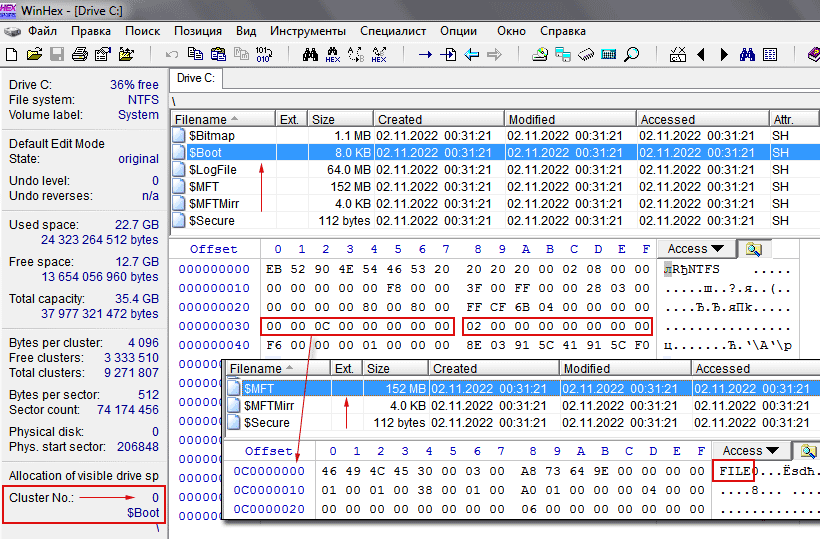Open the Access dropdown in lower hex view

point(751,451)
